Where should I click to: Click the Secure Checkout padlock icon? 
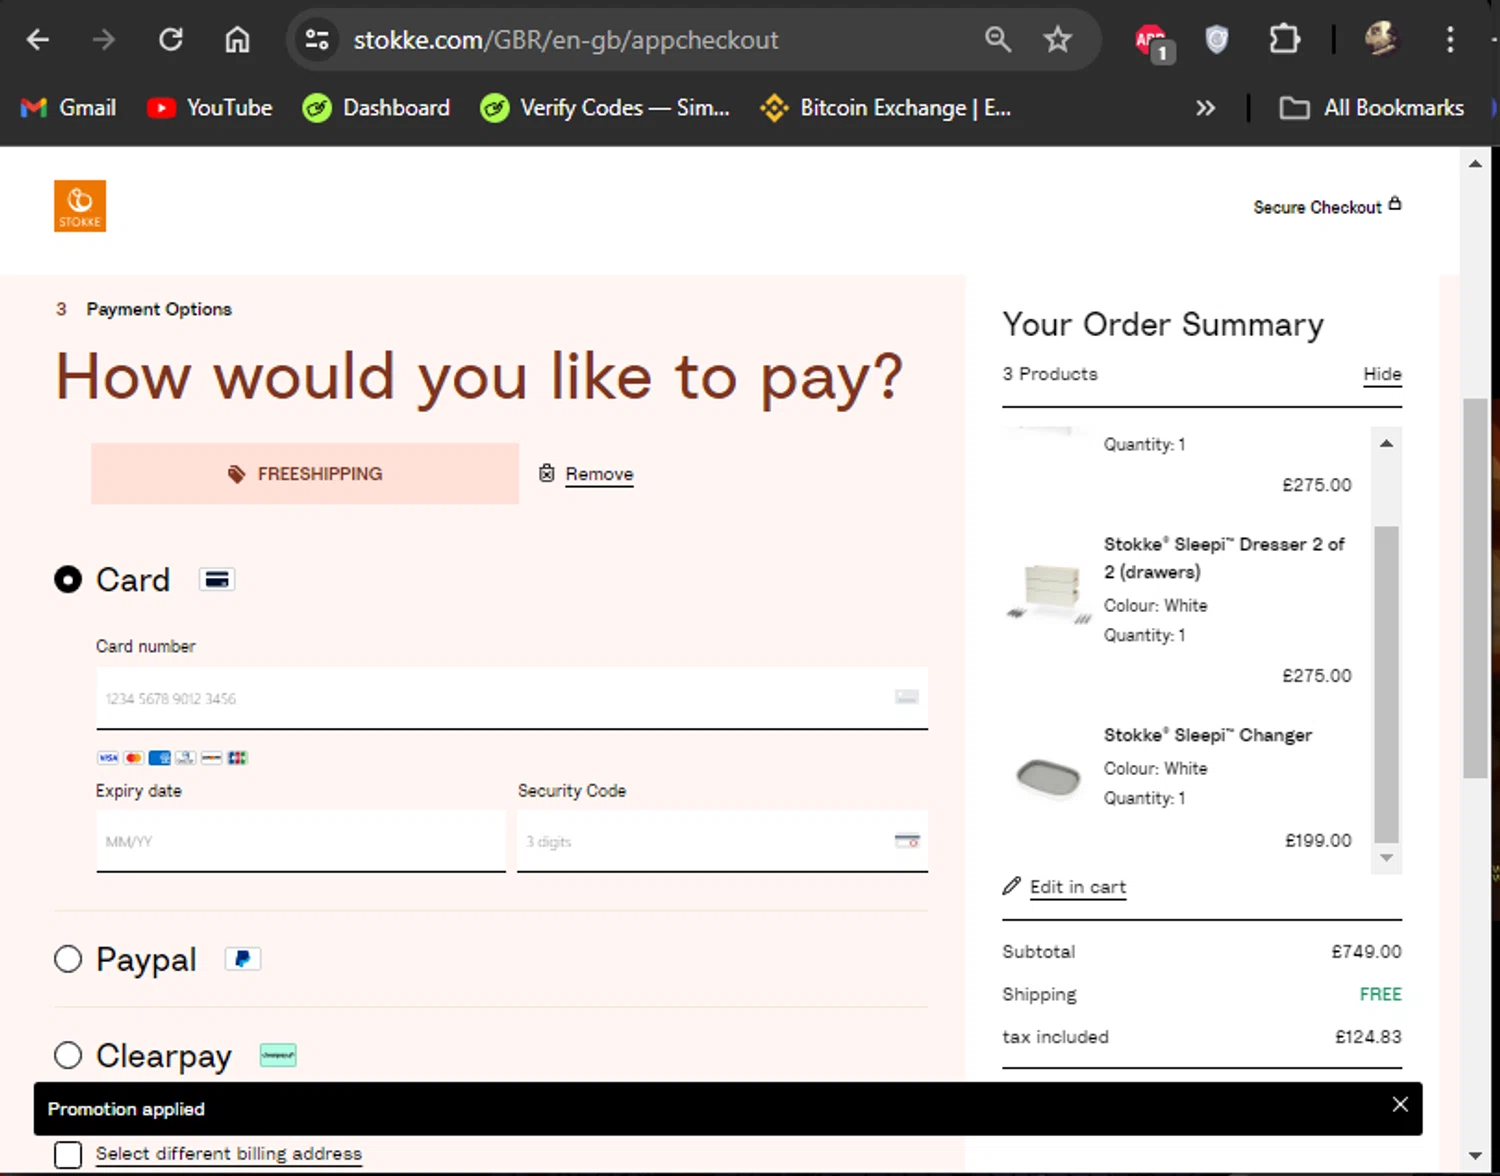point(1395,204)
